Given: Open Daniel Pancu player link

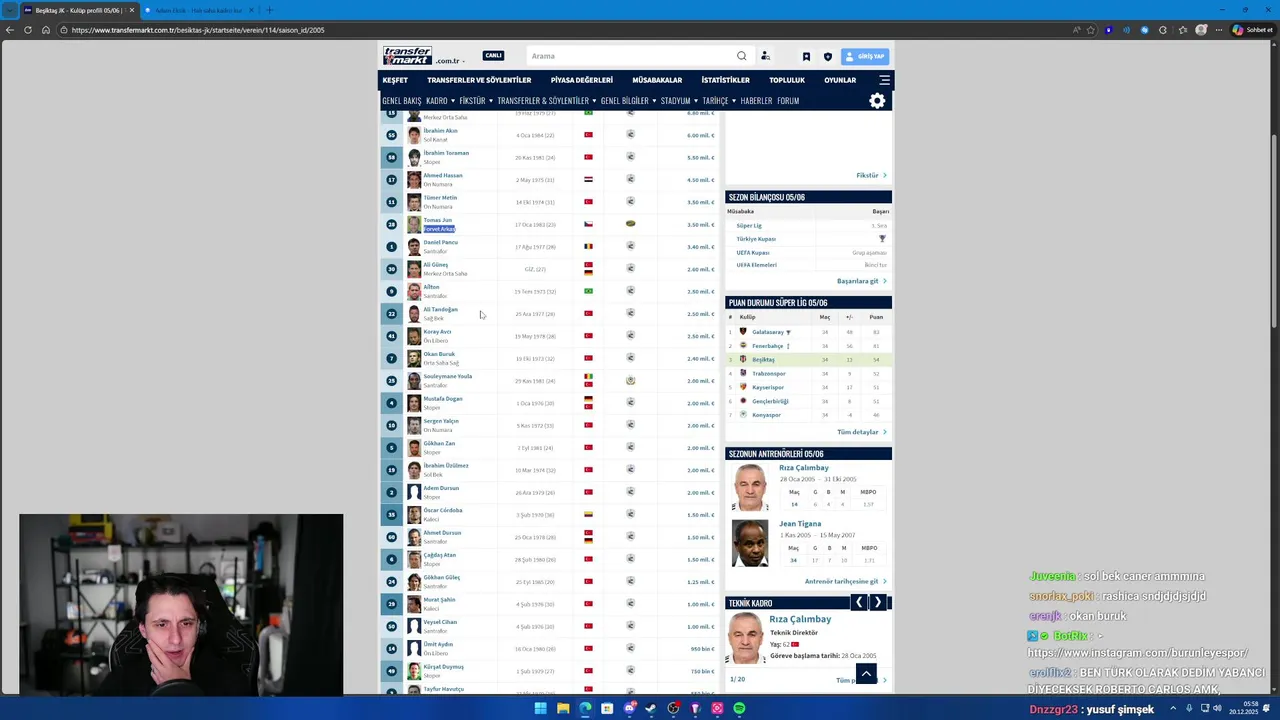Looking at the screenshot, I should coord(440,242).
